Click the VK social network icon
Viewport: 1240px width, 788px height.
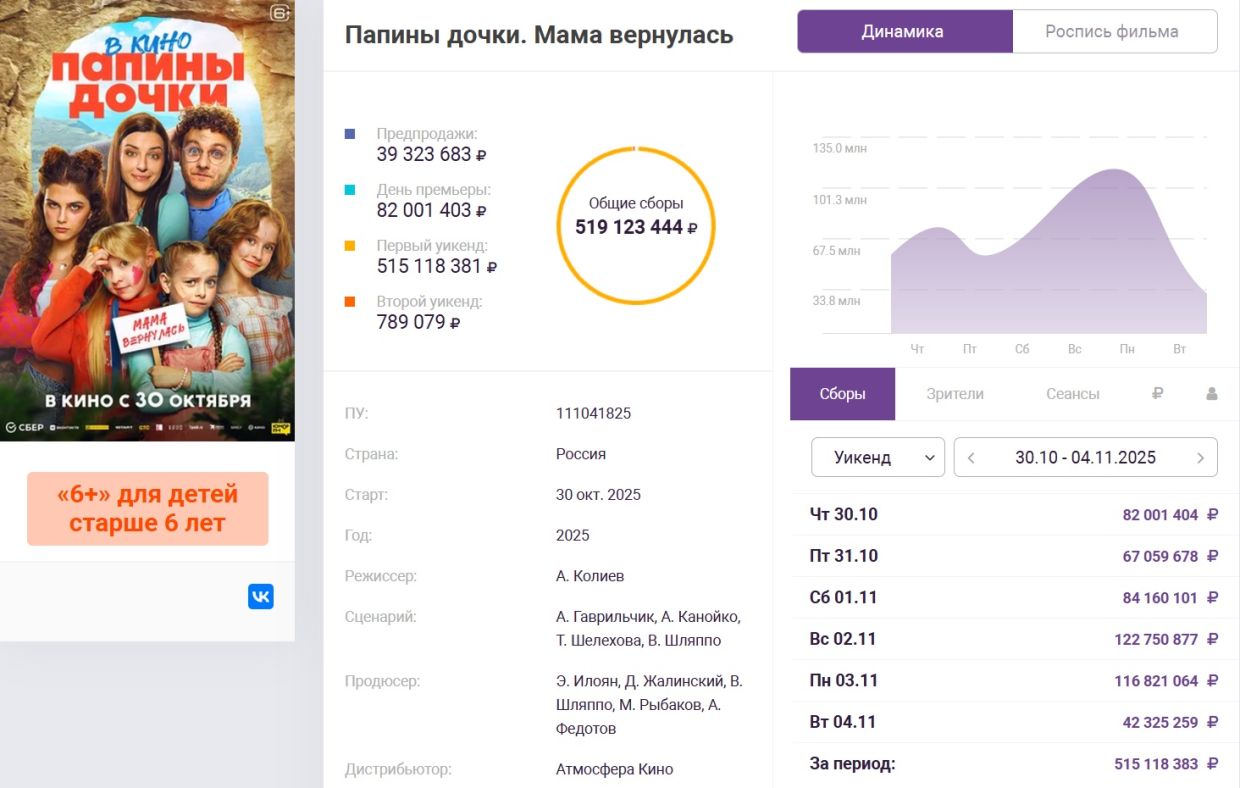[260, 597]
